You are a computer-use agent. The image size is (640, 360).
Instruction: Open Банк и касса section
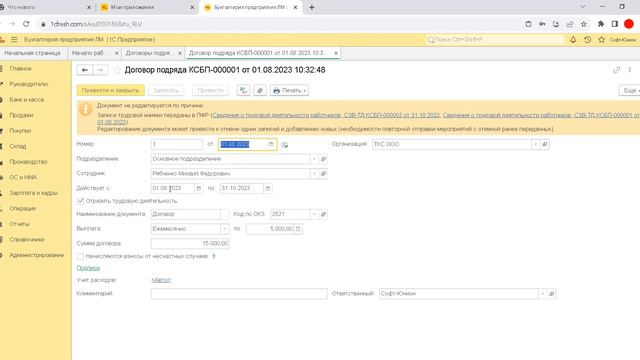pos(27,100)
